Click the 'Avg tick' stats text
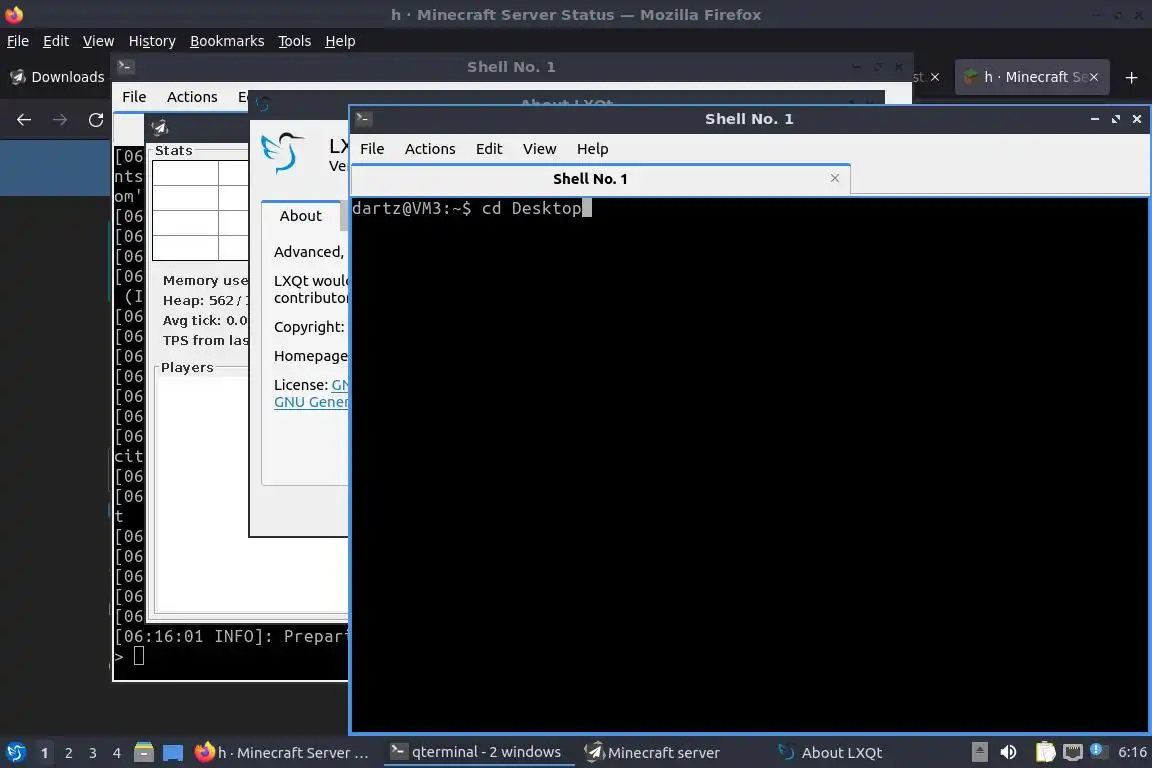This screenshot has height=768, width=1152. coord(205,320)
